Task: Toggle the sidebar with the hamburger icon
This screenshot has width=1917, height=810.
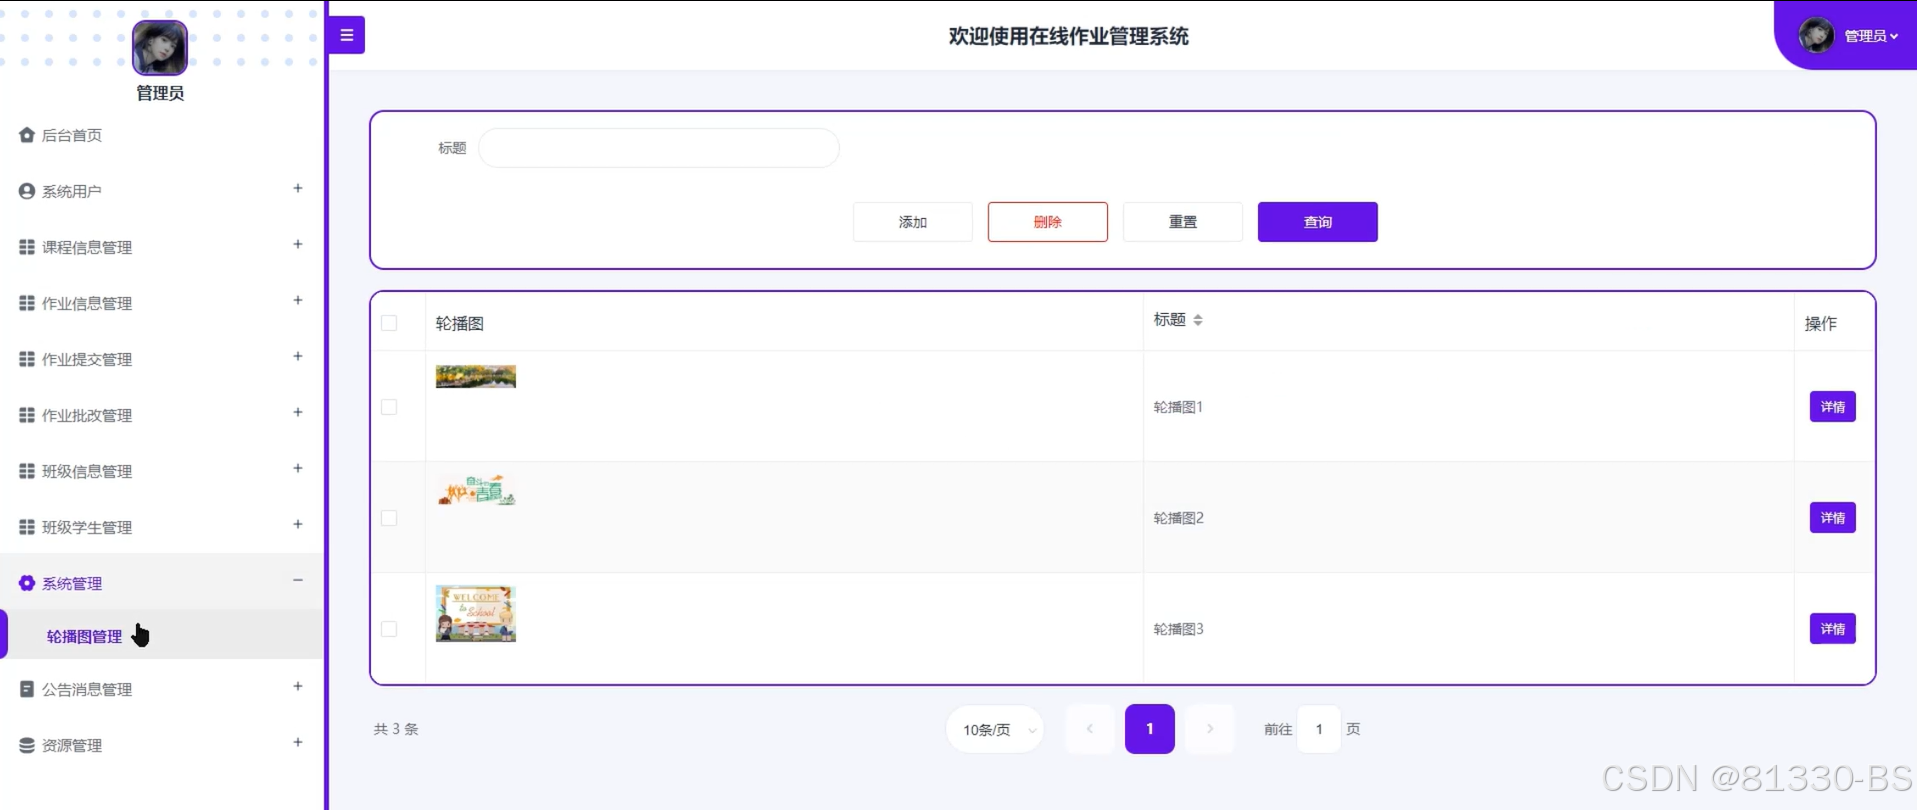Action: coord(346,35)
